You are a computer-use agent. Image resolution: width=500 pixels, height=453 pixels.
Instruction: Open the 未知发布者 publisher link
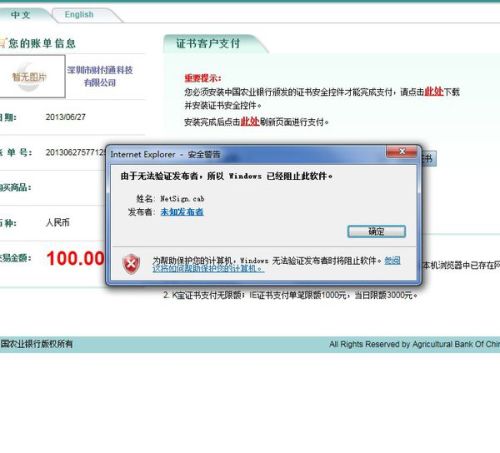(182, 212)
